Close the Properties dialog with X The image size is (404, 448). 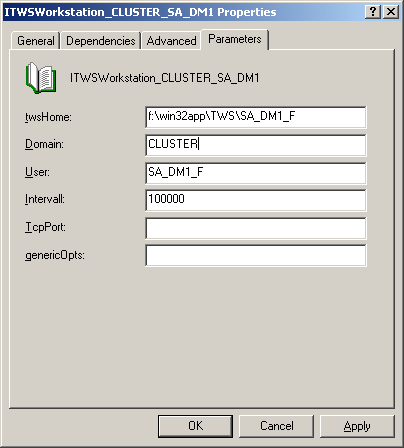pyautogui.click(x=391, y=12)
